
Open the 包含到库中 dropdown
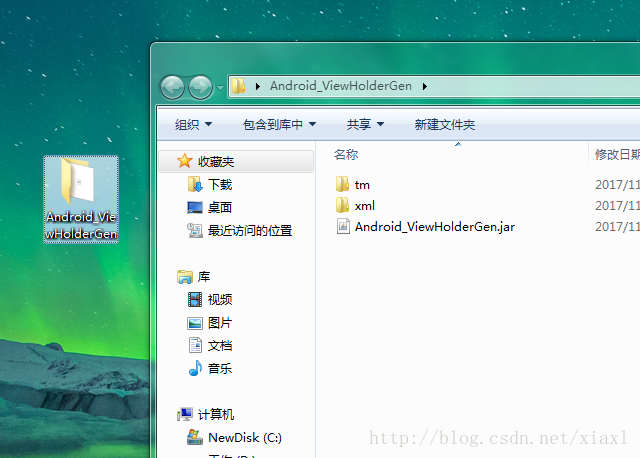279,124
